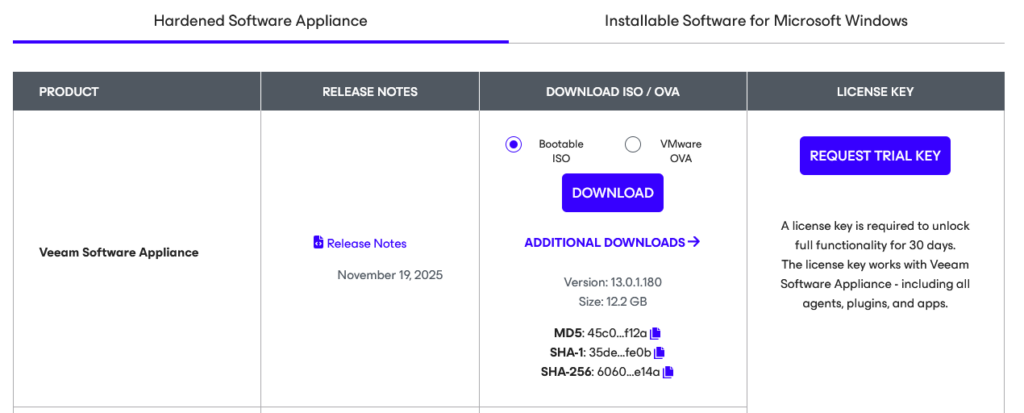Viewport: 1024px width, 413px height.
Task: Click the Size 12.2 GB text
Action: (612, 300)
